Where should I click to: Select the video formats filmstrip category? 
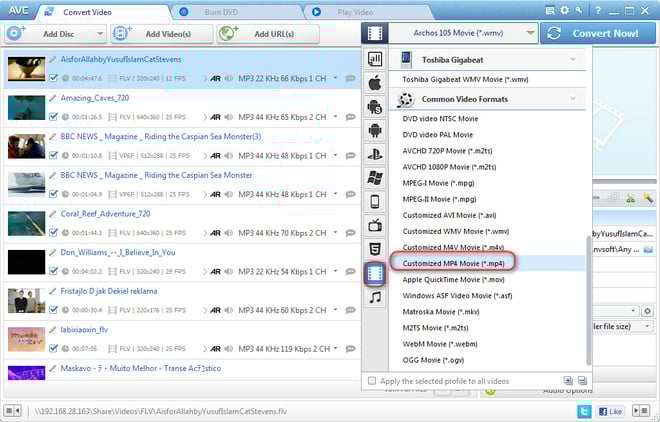[x=375, y=273]
